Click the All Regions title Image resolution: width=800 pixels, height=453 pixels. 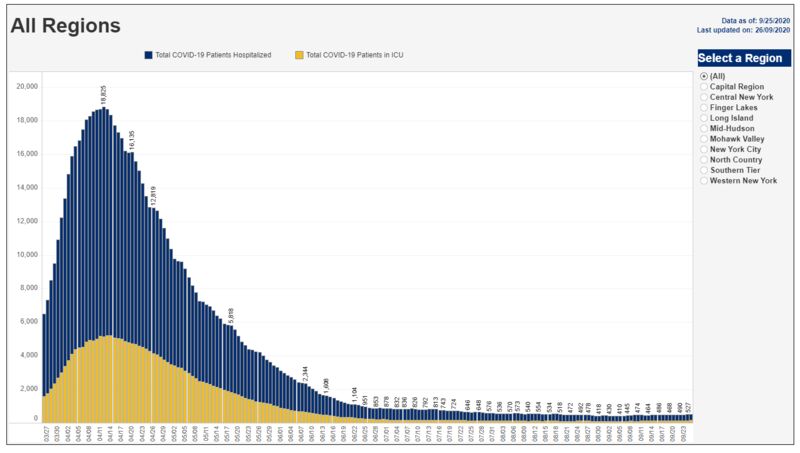coord(65,26)
